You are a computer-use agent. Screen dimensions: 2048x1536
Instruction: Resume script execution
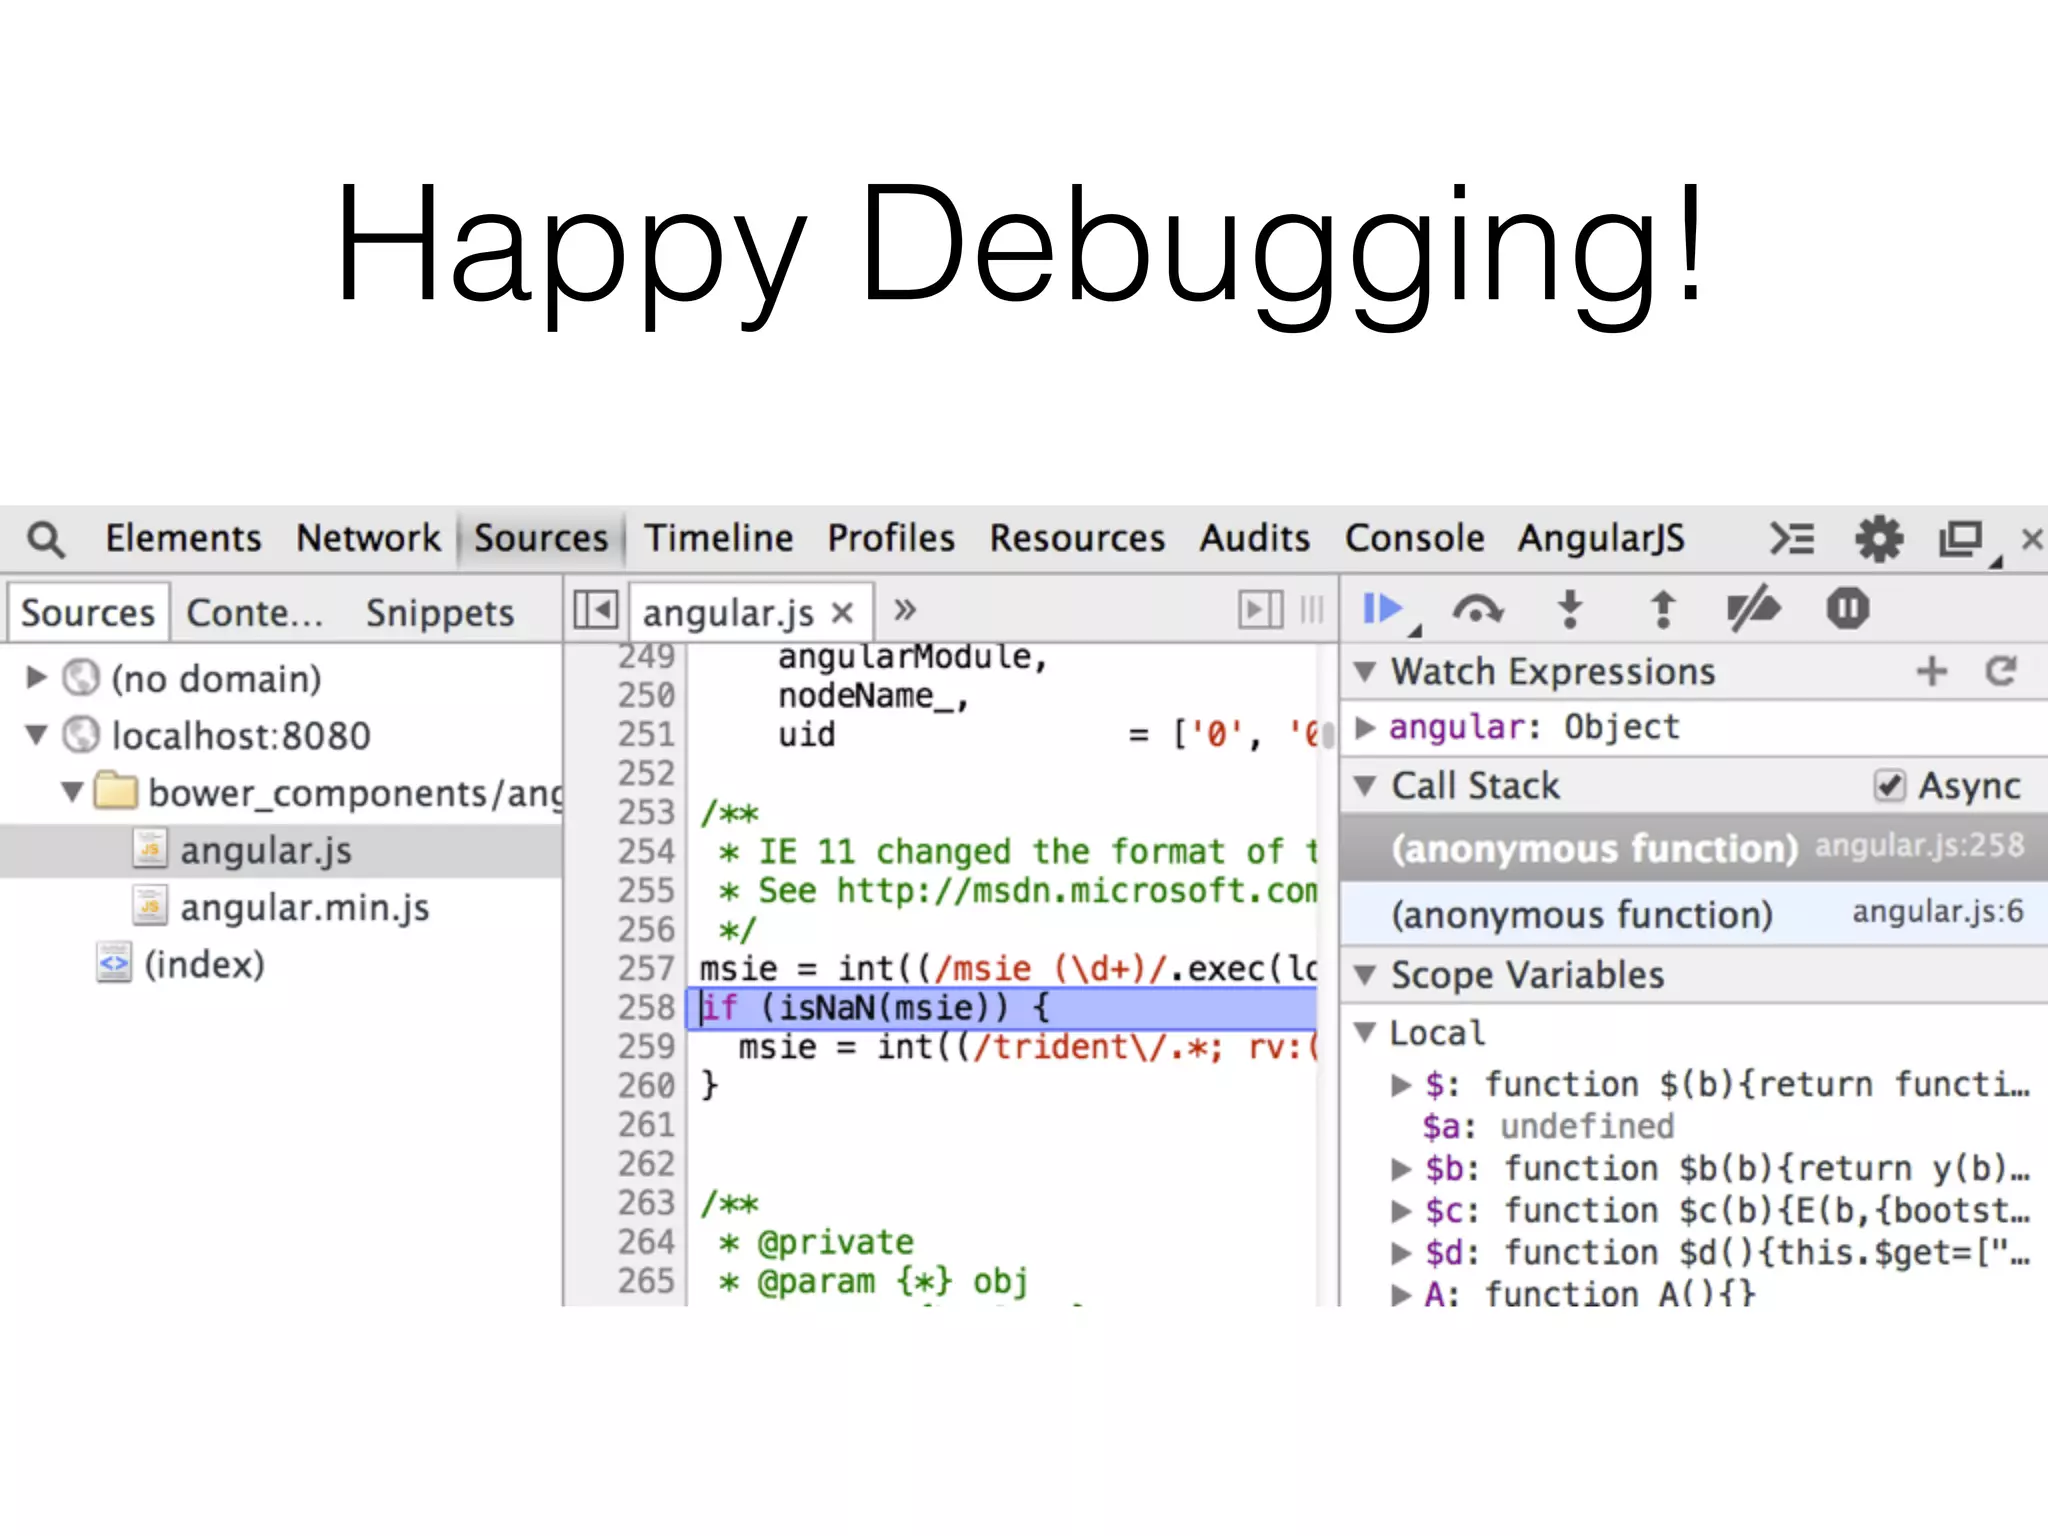pyautogui.click(x=1383, y=608)
